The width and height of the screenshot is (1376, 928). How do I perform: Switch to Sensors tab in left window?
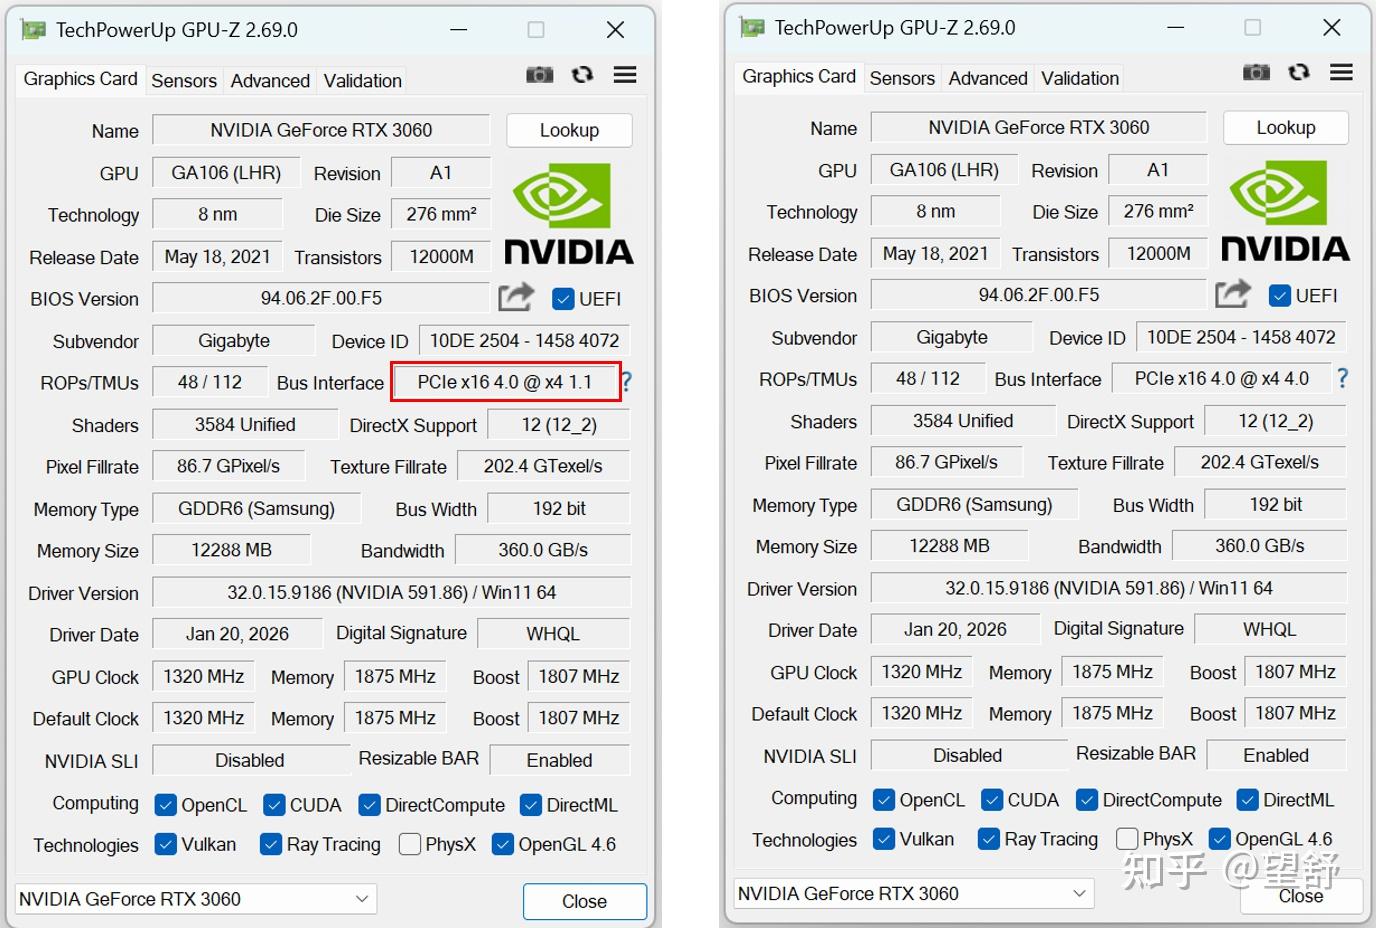[184, 81]
